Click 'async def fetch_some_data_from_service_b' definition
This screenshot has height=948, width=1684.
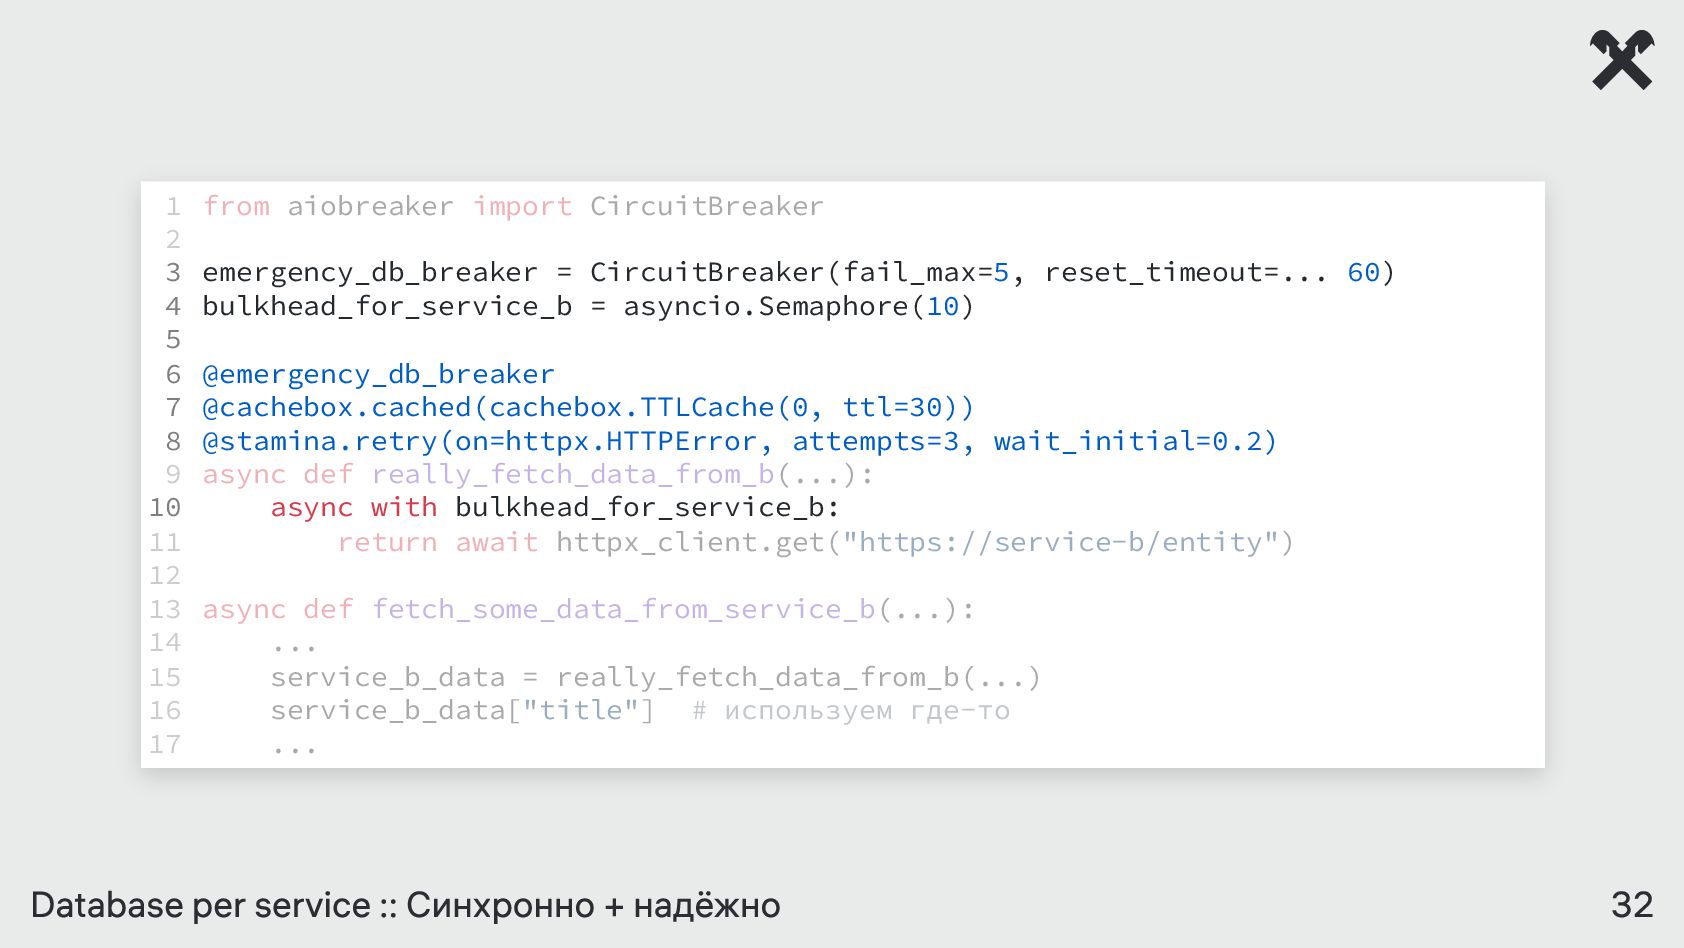[x=588, y=609]
